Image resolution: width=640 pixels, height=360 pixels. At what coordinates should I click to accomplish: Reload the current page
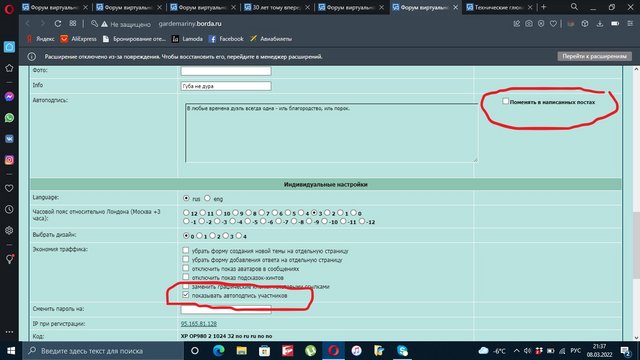click(58, 24)
